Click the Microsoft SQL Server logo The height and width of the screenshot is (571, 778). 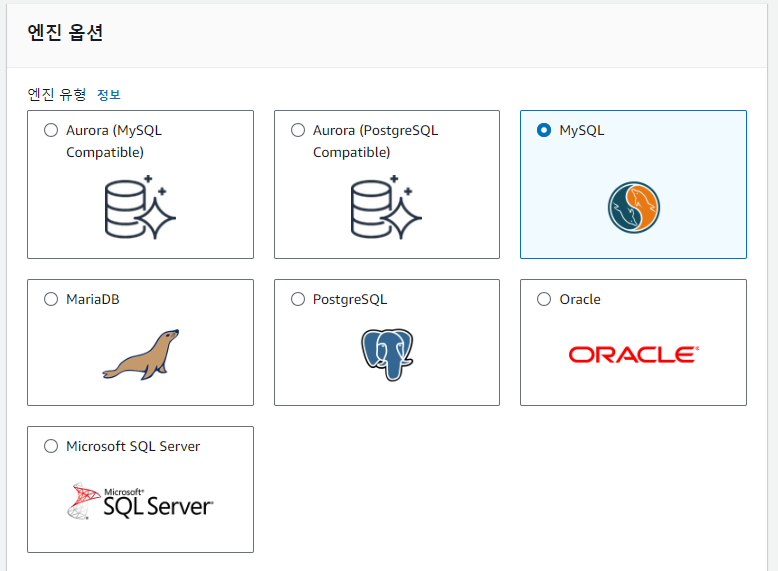(140, 501)
